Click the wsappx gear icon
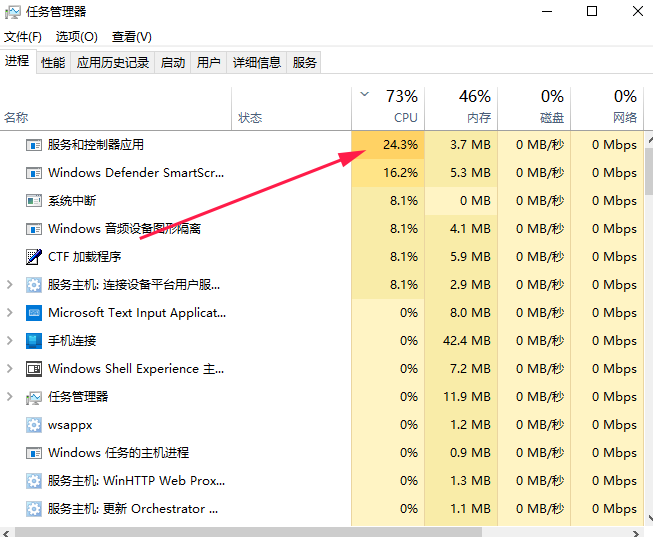 coord(34,425)
